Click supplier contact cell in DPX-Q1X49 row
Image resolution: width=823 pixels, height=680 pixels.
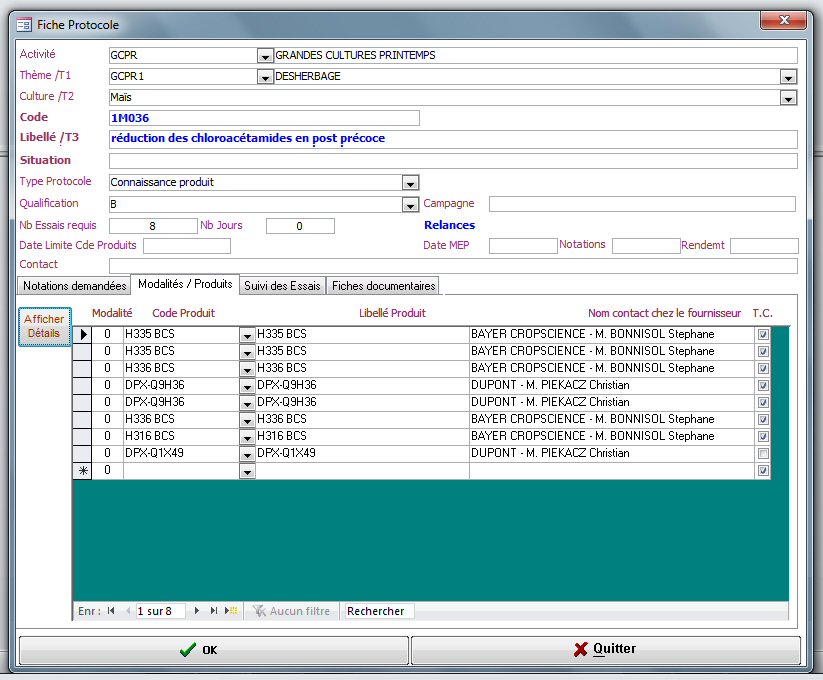612,453
